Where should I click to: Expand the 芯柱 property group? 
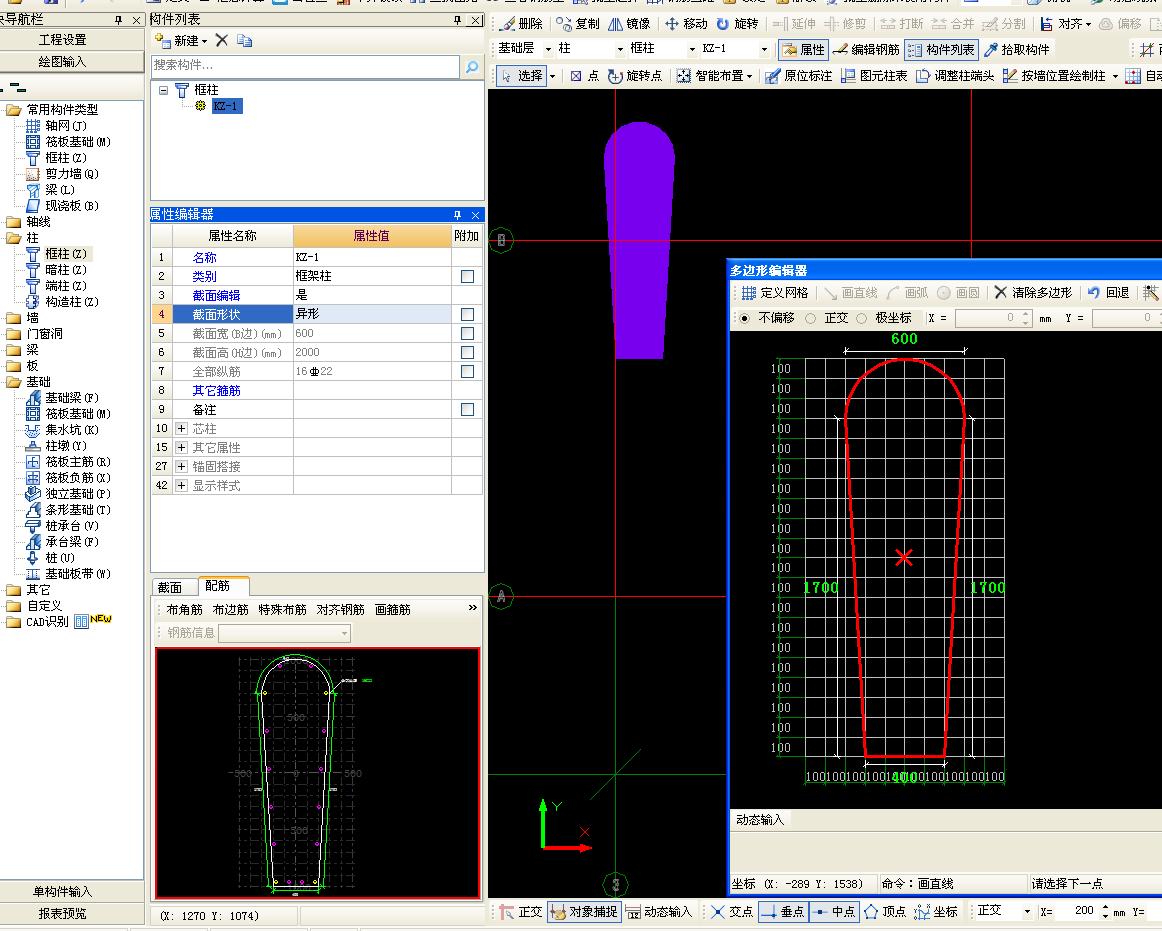pyautogui.click(x=182, y=428)
